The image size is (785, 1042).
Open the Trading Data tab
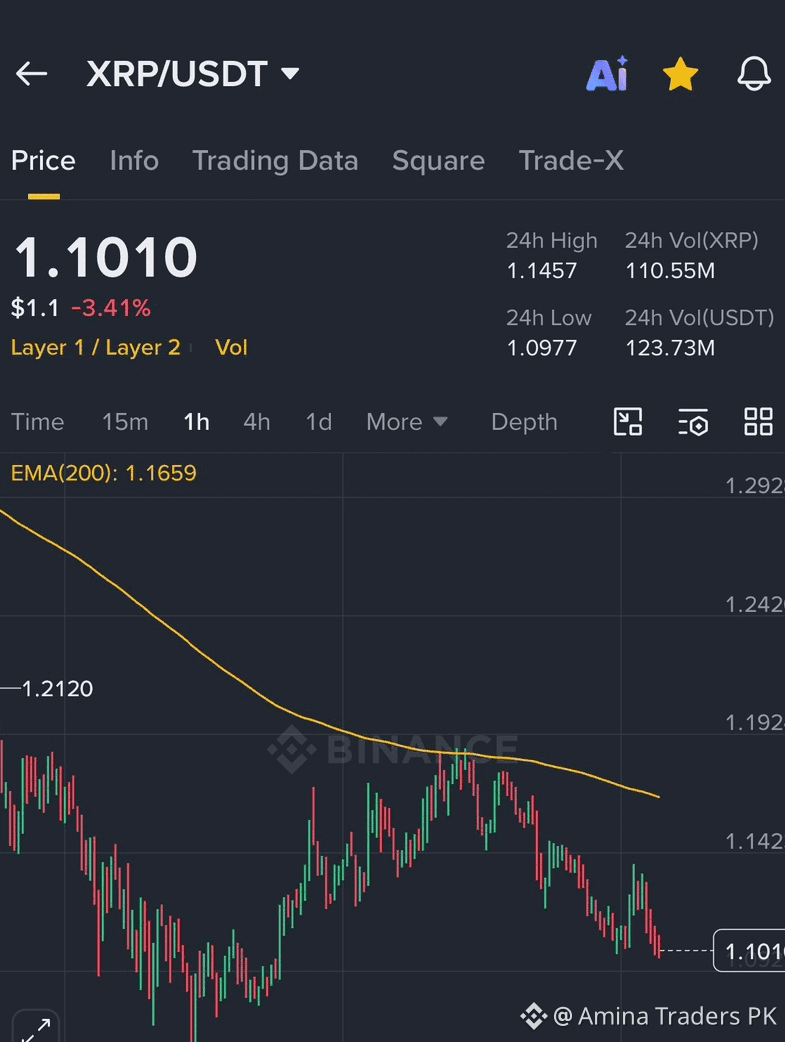(275, 161)
